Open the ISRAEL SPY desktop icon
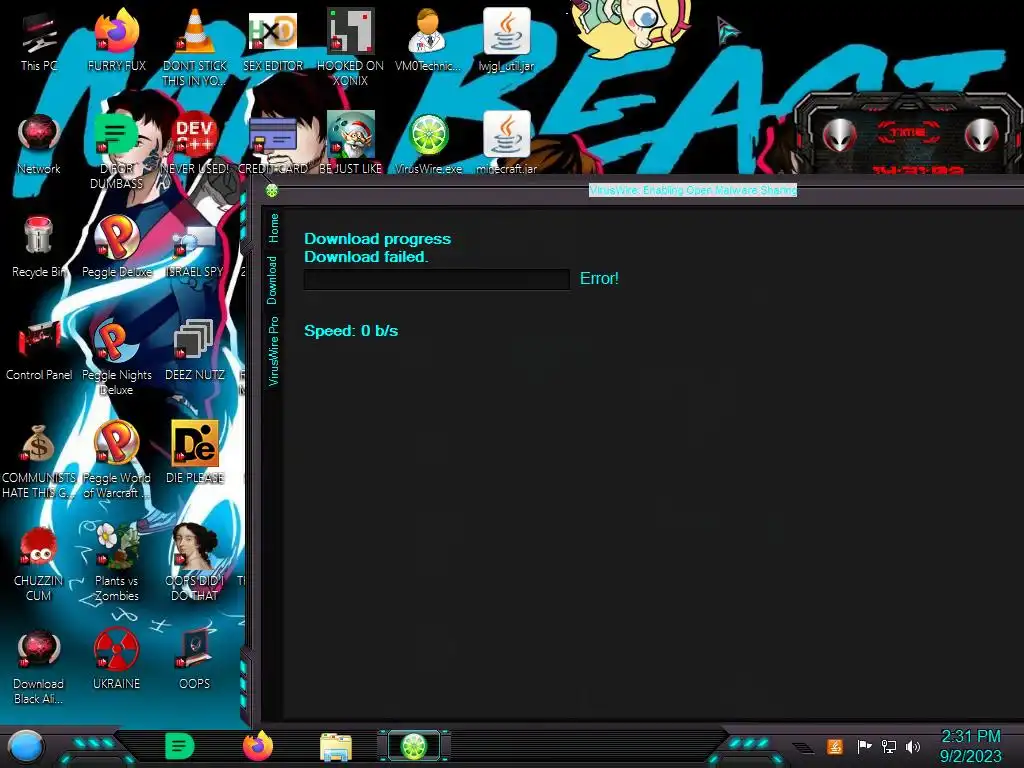1024x768 pixels. (x=195, y=251)
